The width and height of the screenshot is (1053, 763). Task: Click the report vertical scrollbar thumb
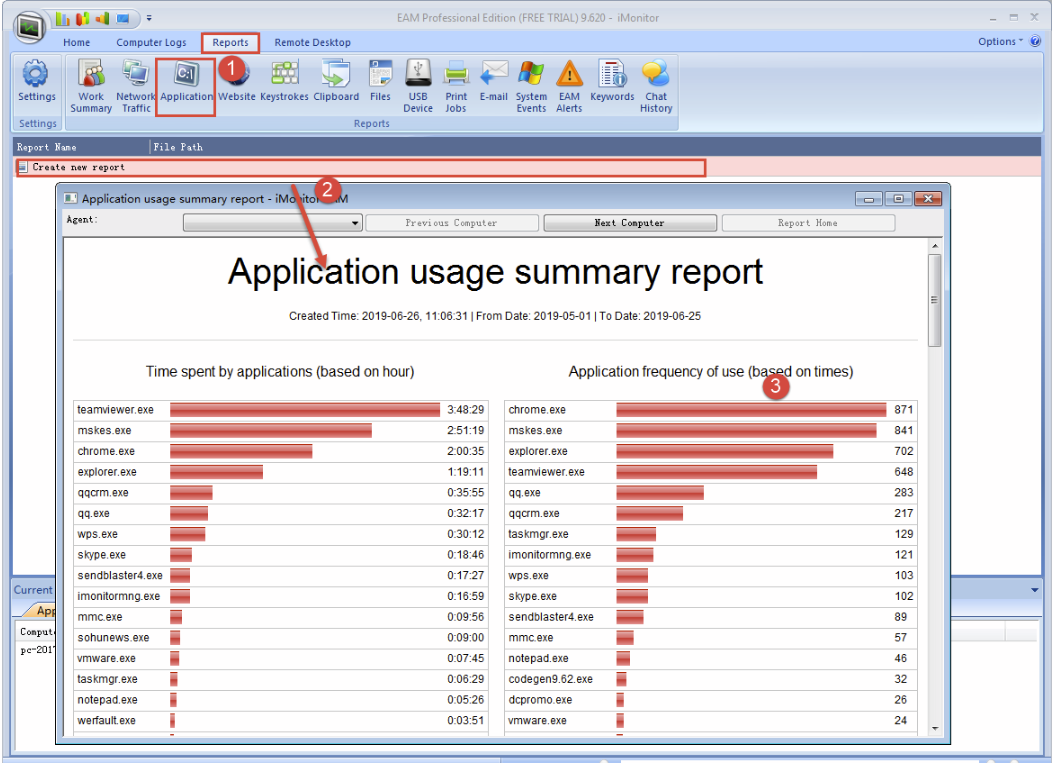coord(935,300)
